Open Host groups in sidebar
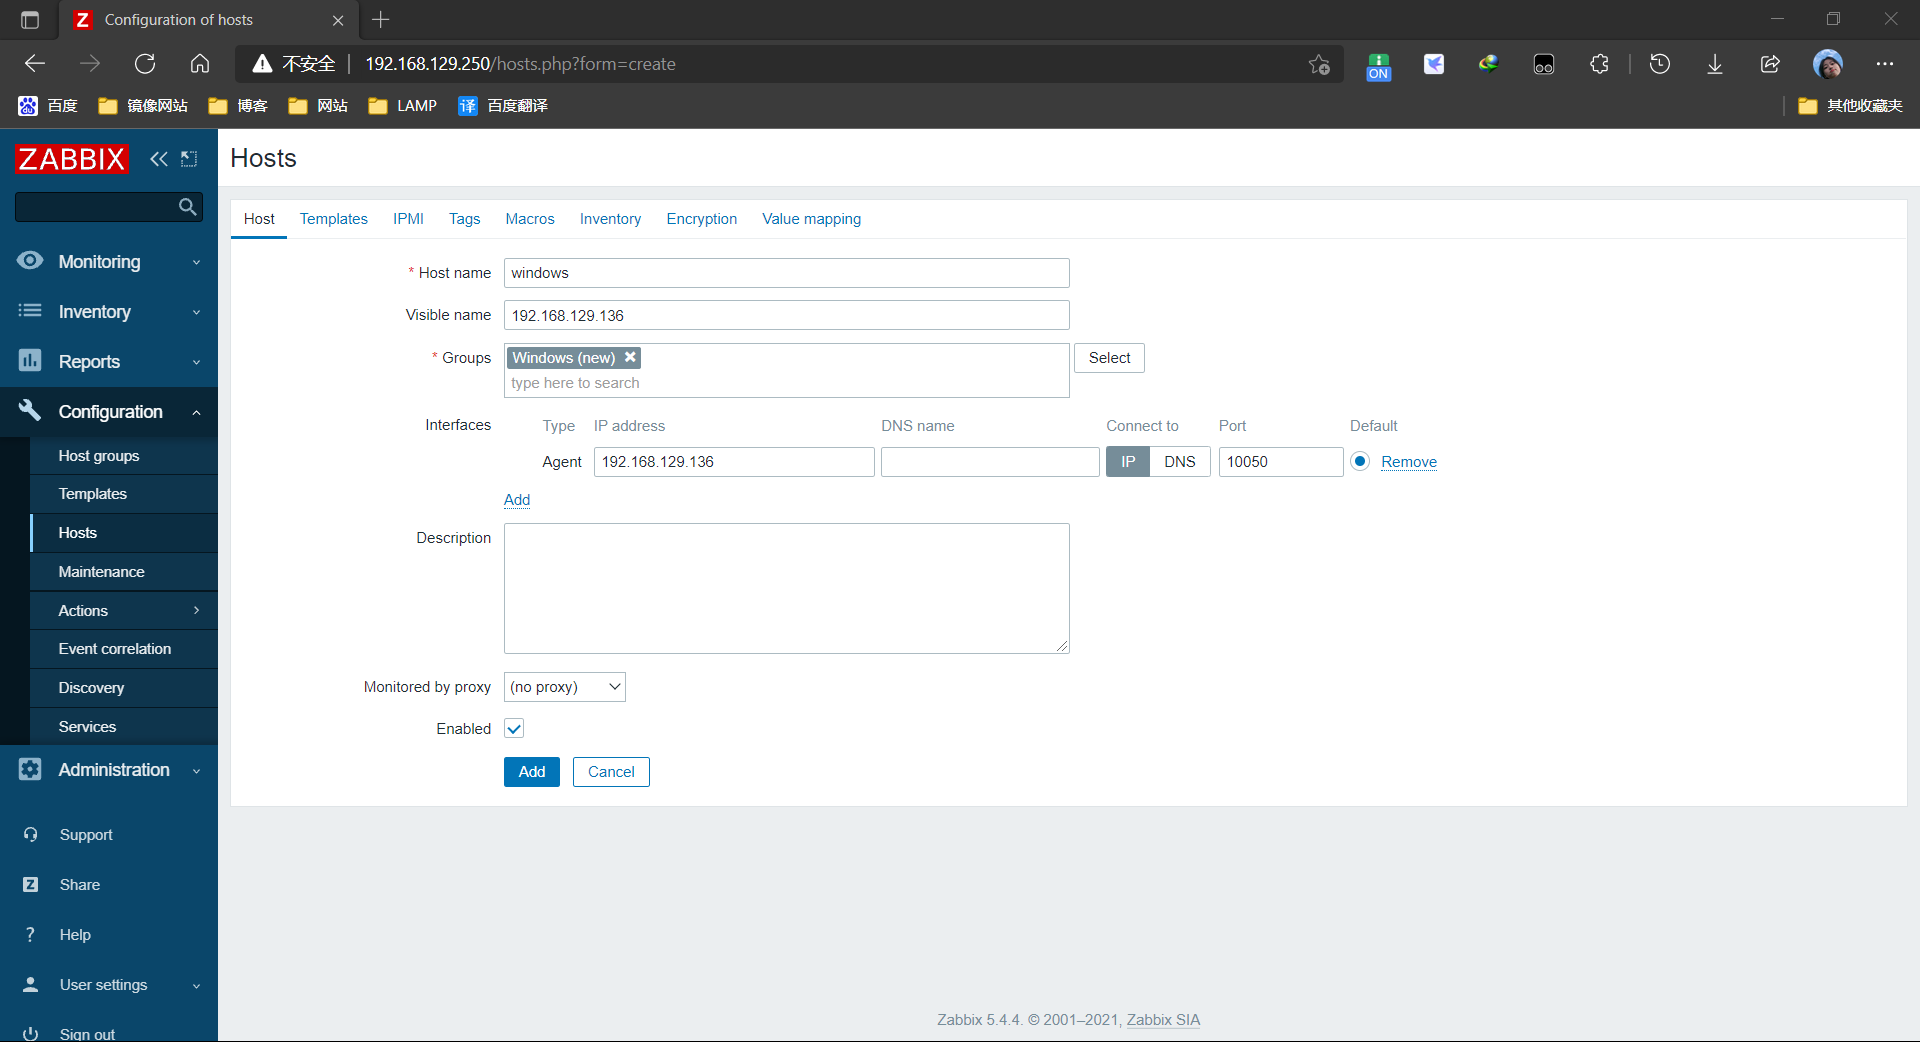This screenshot has width=1920, height=1042. (124, 456)
